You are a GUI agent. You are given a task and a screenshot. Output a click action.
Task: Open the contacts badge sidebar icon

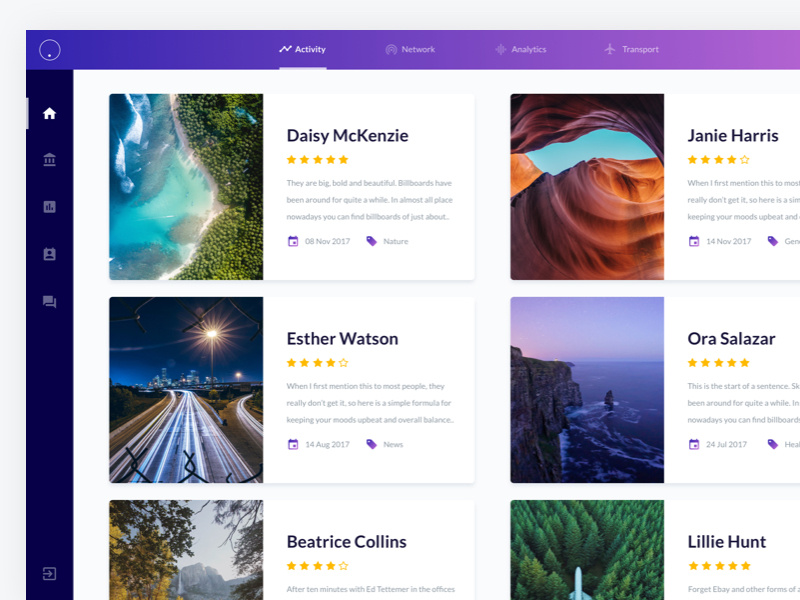[x=49, y=254]
